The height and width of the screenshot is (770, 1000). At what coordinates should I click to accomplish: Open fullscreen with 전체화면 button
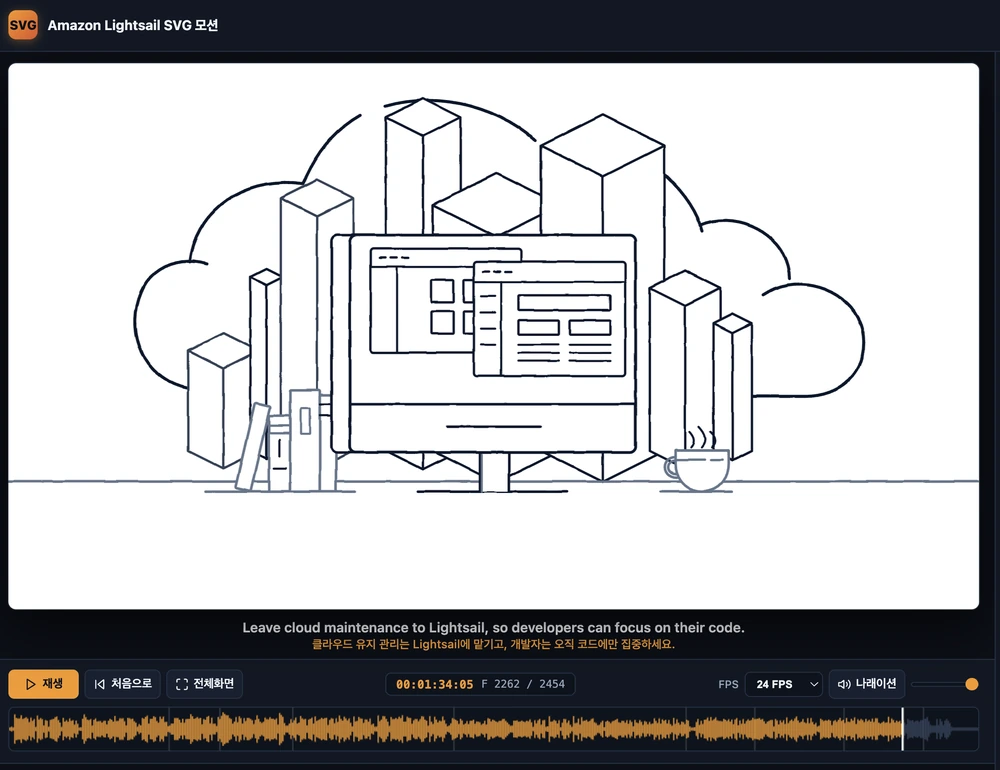coord(205,684)
